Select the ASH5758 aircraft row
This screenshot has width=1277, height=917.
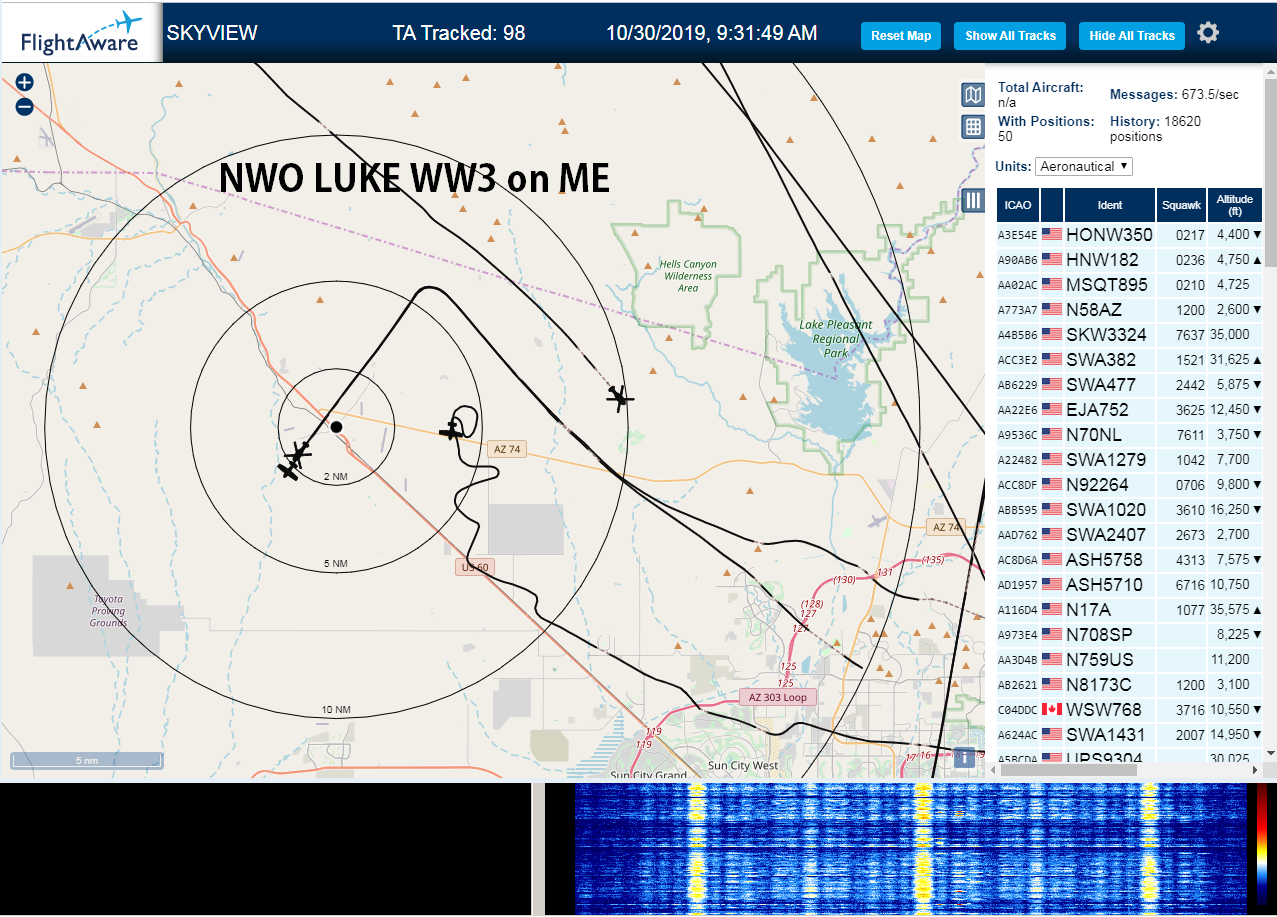click(1129, 559)
